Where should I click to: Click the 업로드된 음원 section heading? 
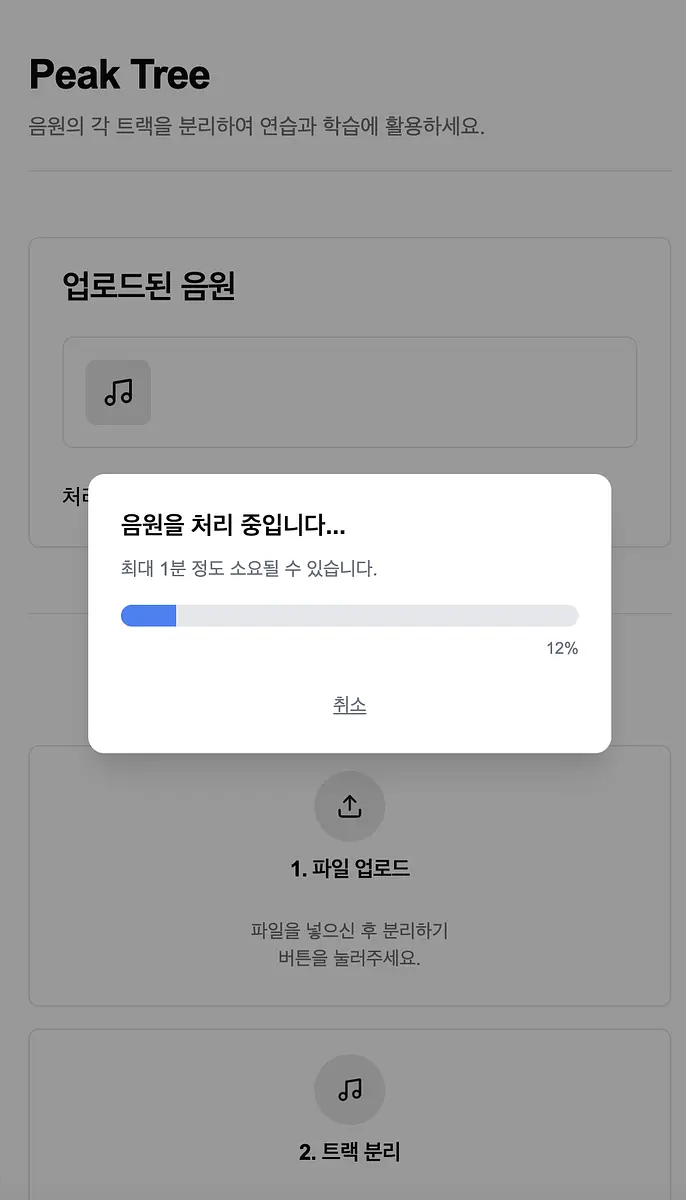[x=148, y=286]
